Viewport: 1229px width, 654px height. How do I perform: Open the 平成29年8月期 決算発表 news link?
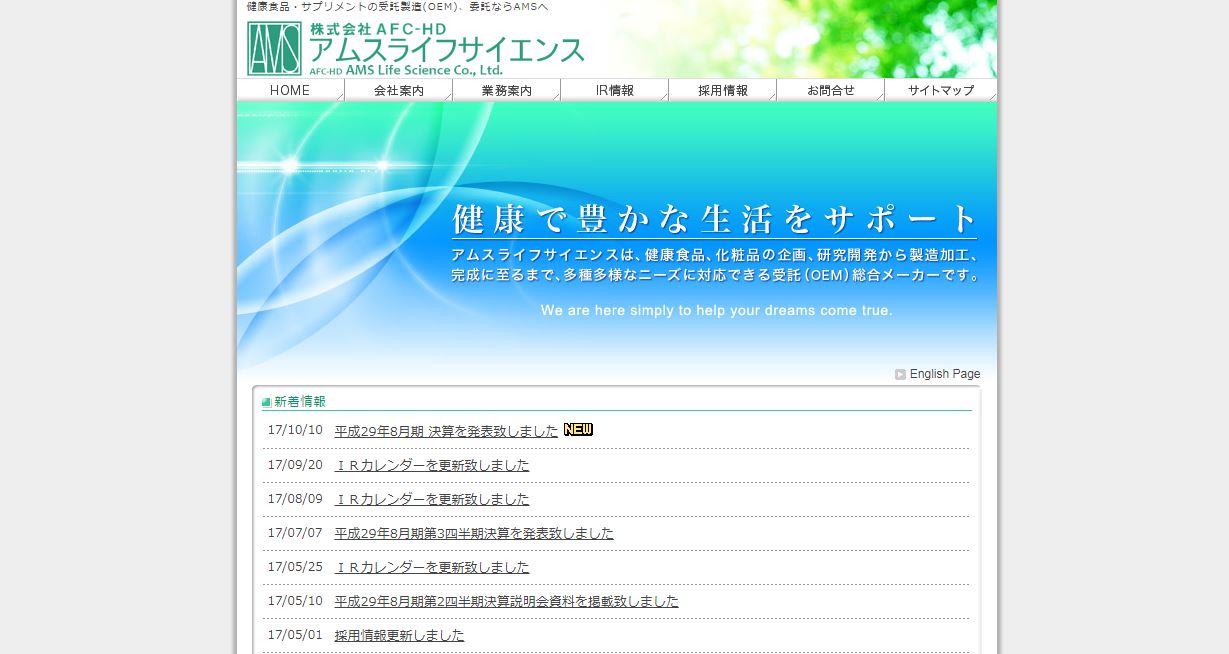pos(446,431)
